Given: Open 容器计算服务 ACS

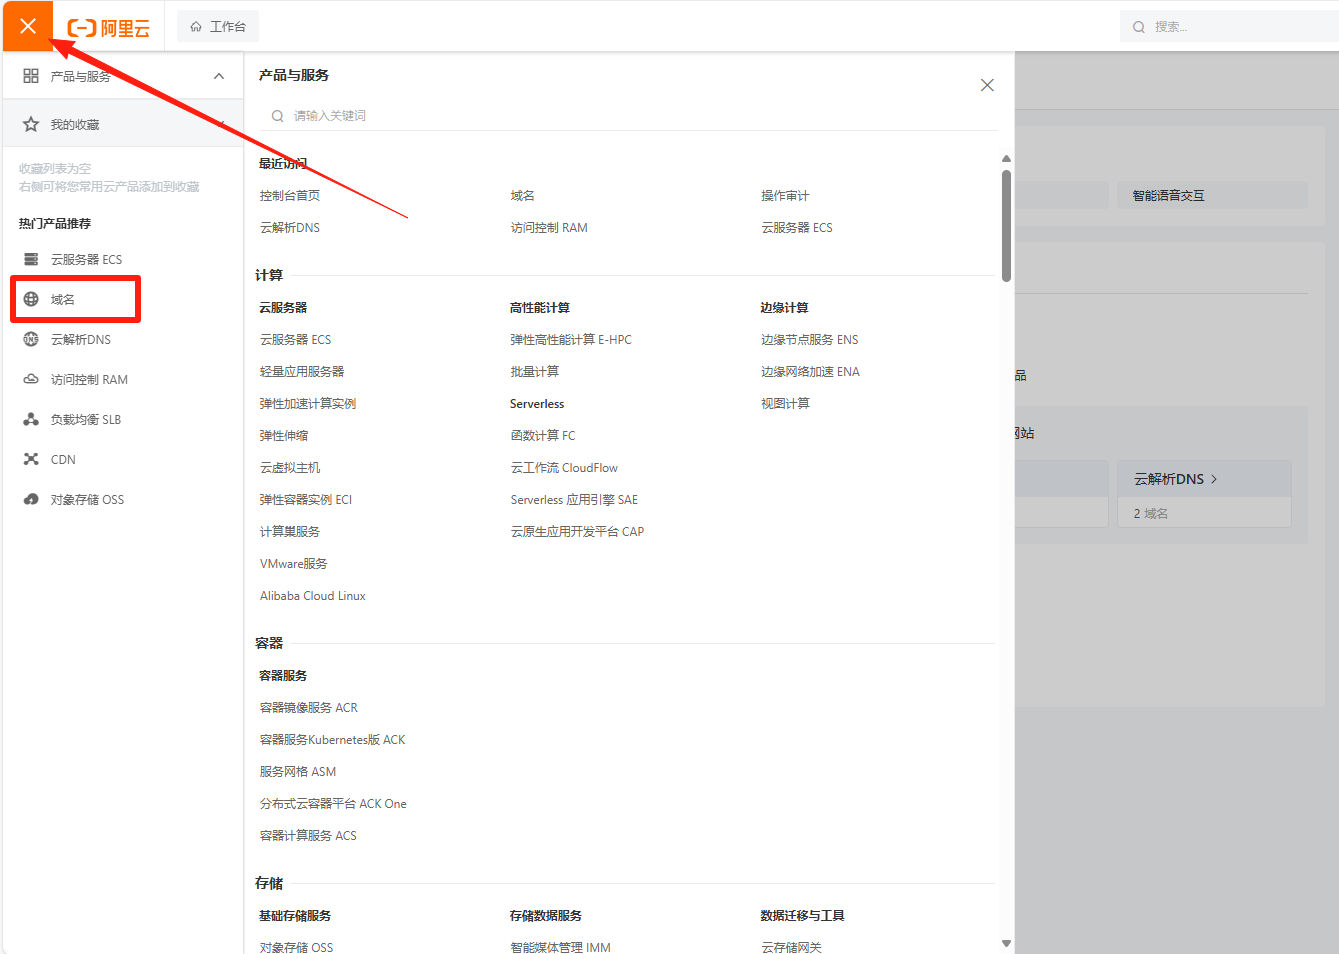Looking at the screenshot, I should point(308,836).
